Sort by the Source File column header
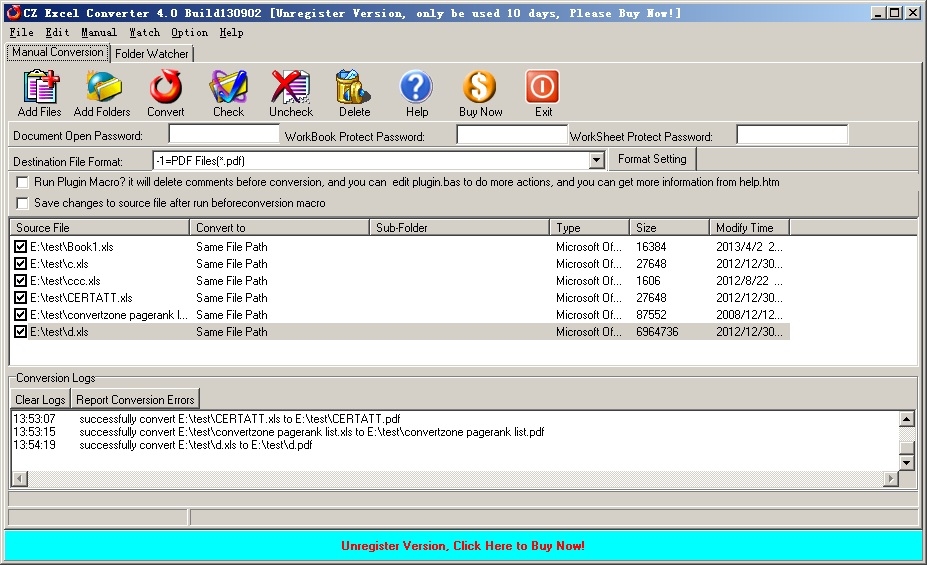 point(100,228)
